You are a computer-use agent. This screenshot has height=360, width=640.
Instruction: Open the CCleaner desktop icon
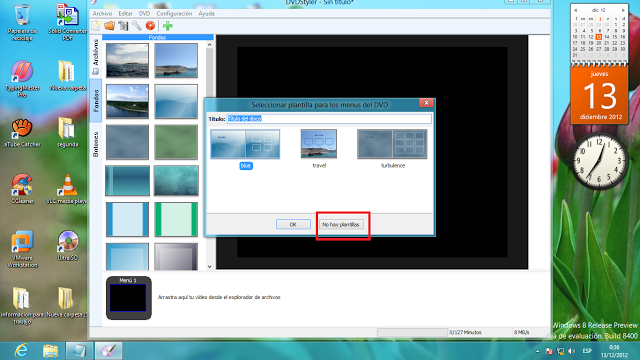tap(22, 189)
